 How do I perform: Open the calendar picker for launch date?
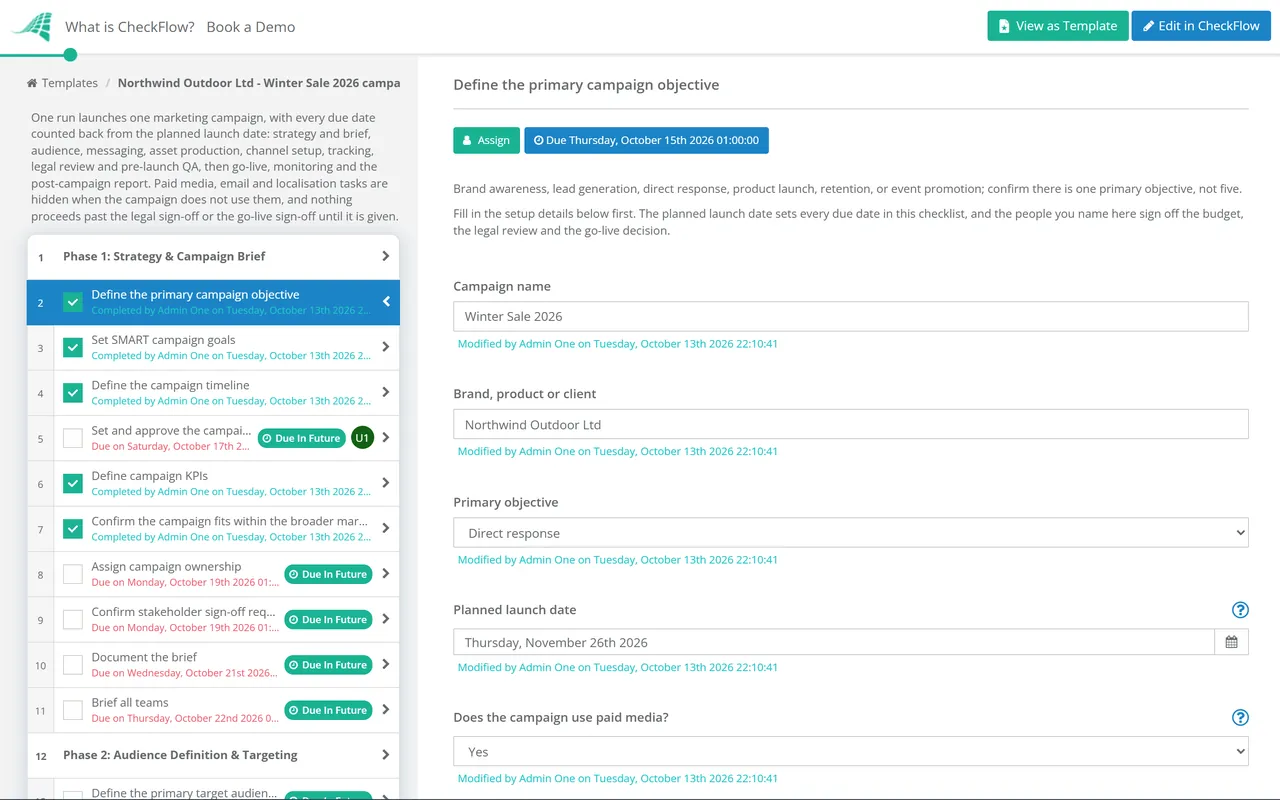point(1231,642)
